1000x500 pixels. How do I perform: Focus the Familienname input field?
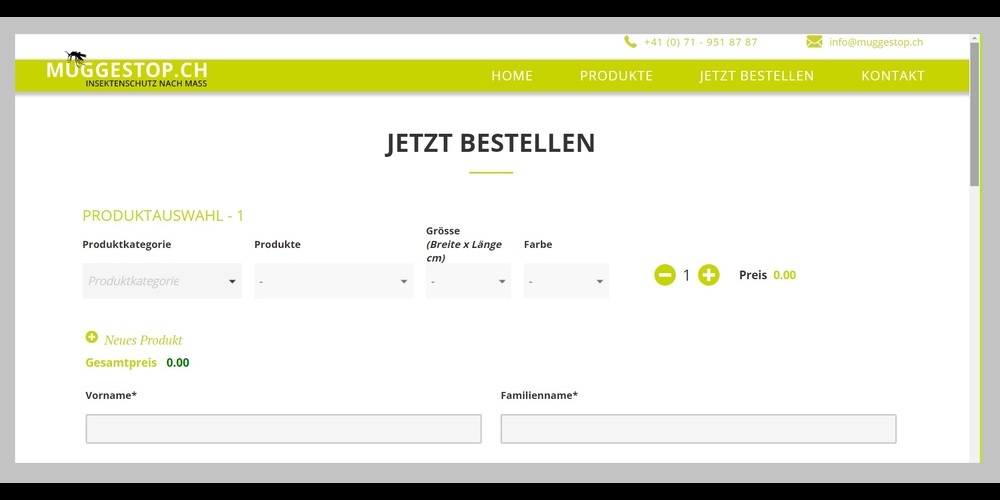click(x=698, y=429)
